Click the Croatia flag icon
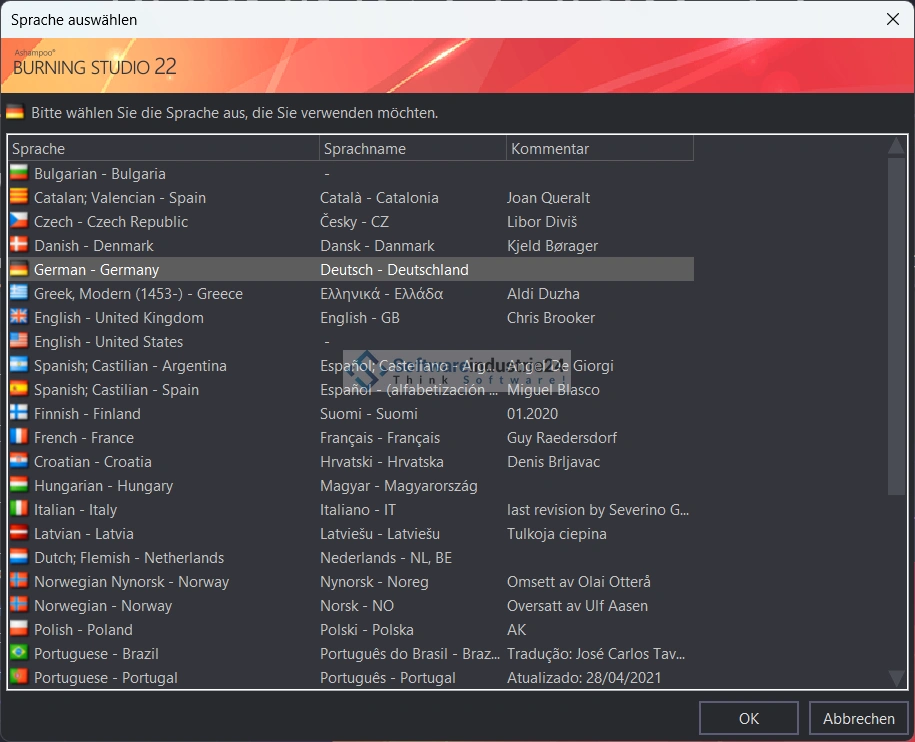The image size is (915, 742). 18,462
